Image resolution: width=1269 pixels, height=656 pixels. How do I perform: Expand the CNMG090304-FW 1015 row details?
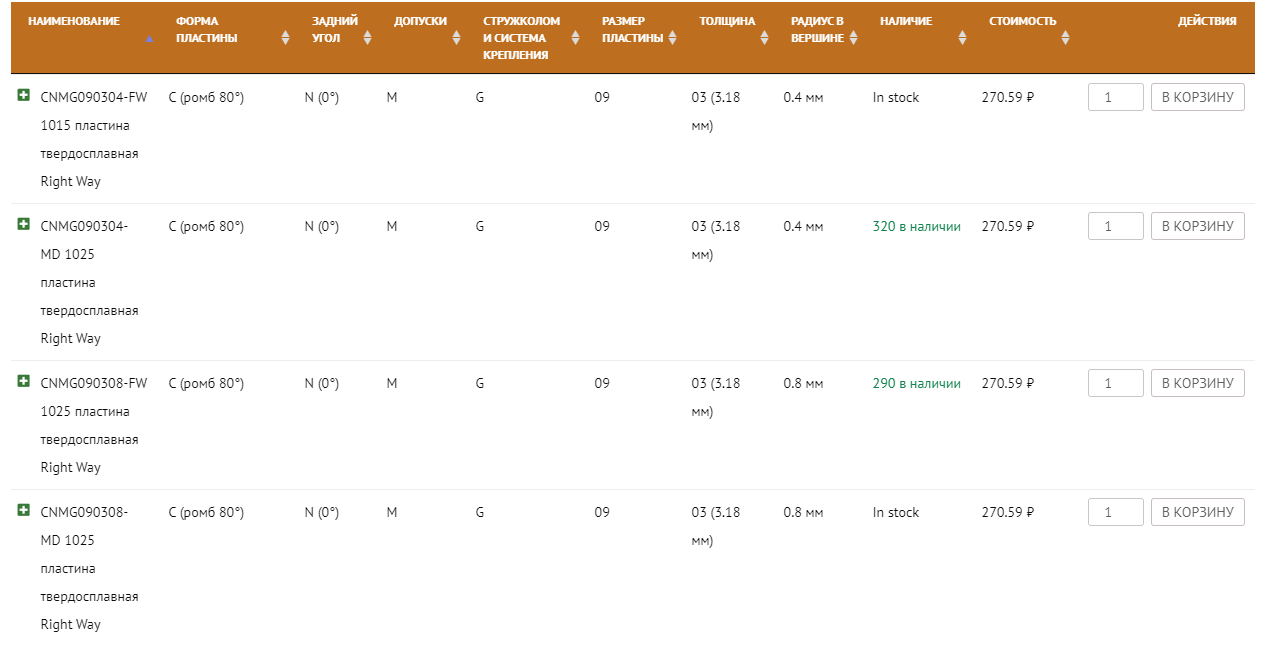click(23, 96)
